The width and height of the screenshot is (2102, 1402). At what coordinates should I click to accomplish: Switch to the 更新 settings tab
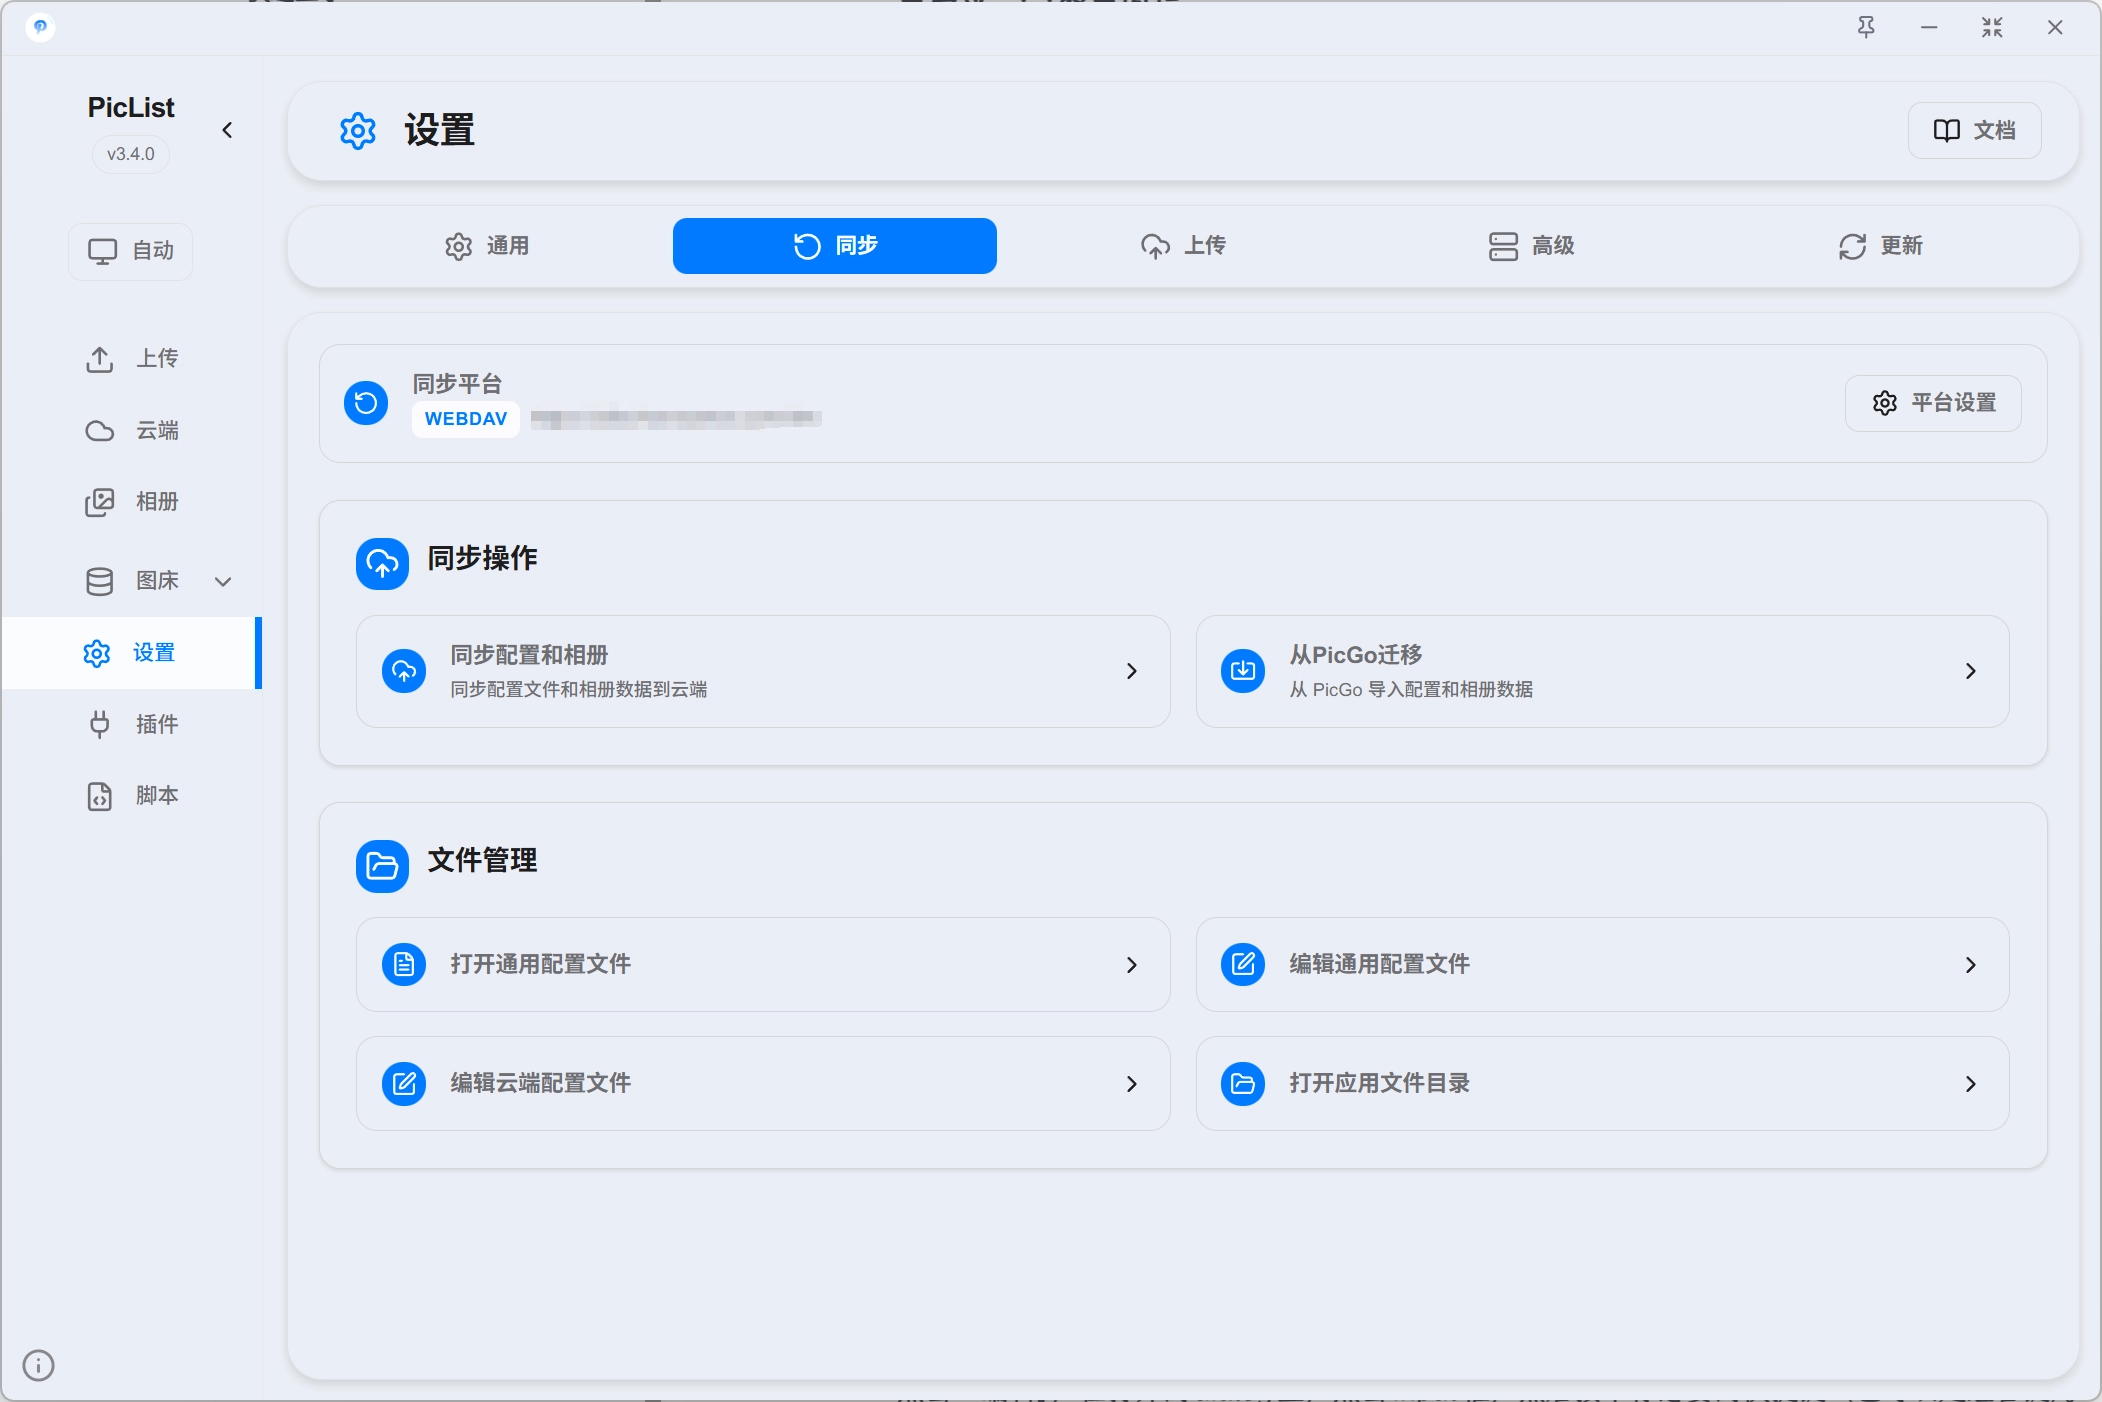1880,246
